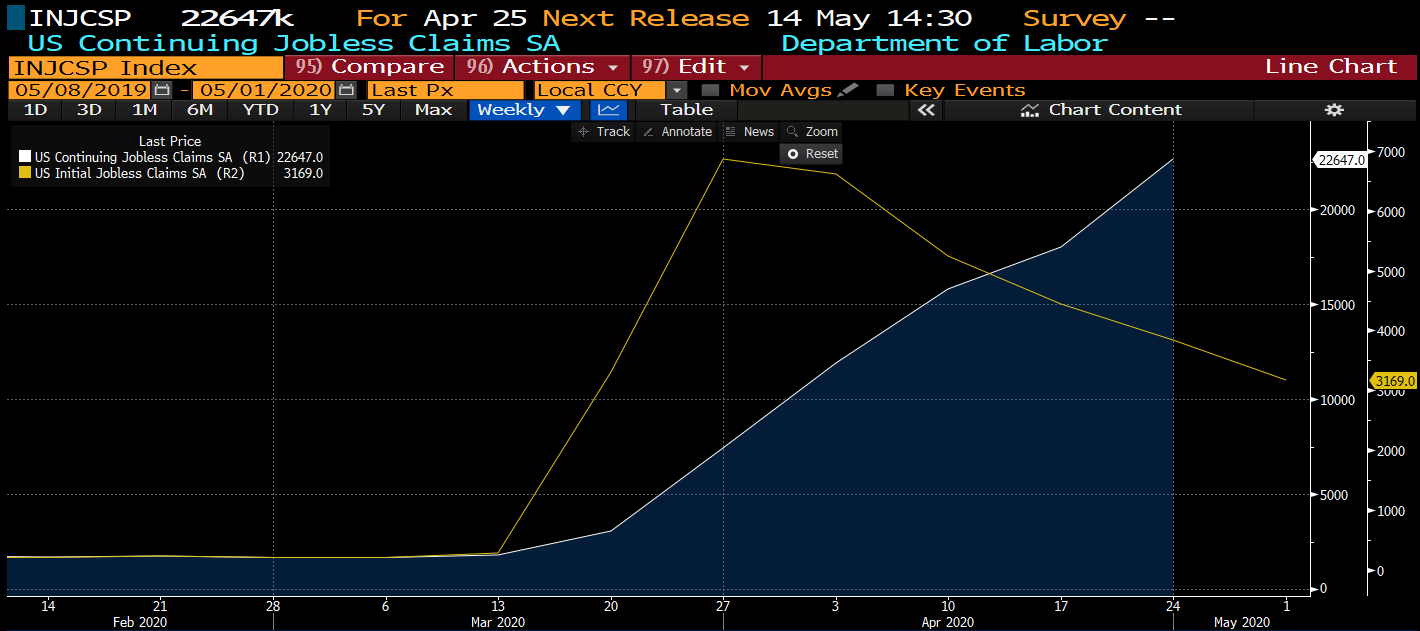Click white swatch for Continuing Jobless Claims

click(x=25, y=157)
